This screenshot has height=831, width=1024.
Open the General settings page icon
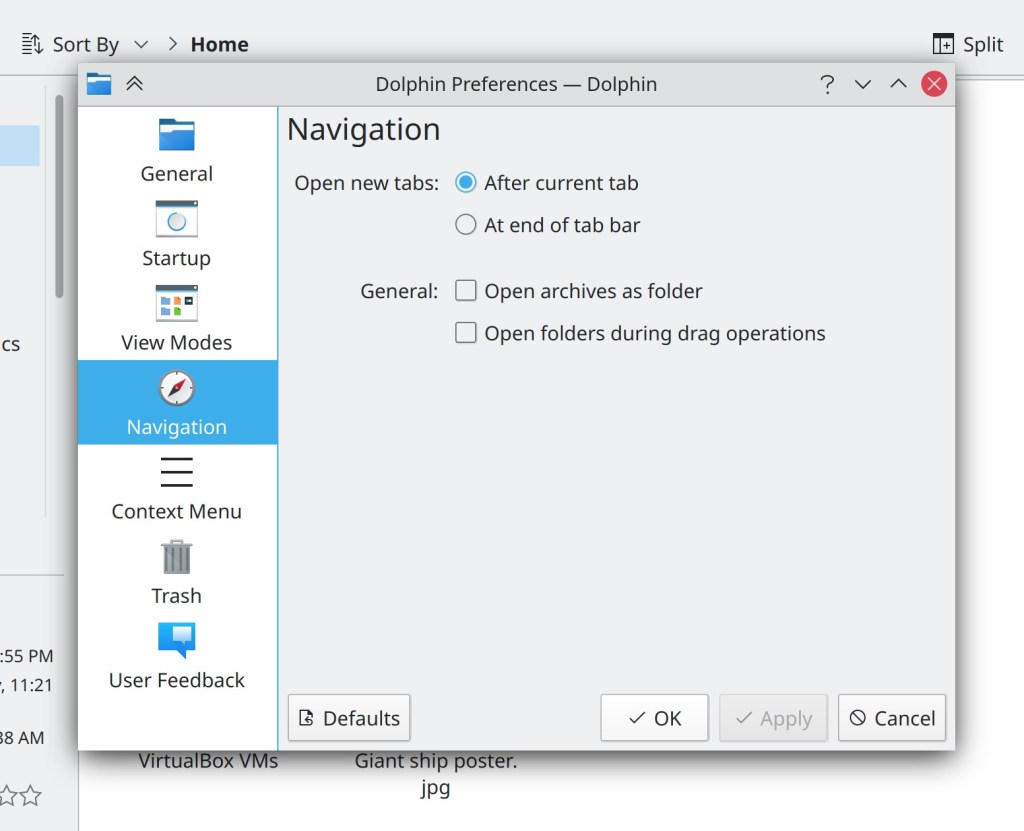[176, 135]
